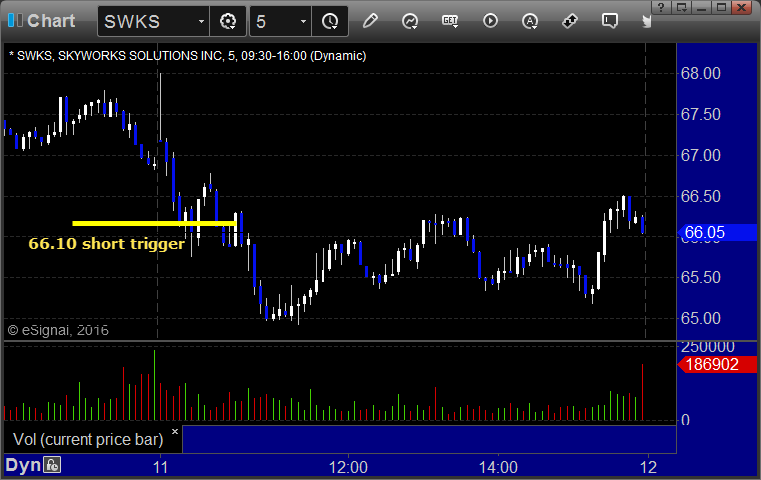This screenshot has height=480, width=761.
Task: Click the 250000 volume axis label
Action: tap(708, 347)
